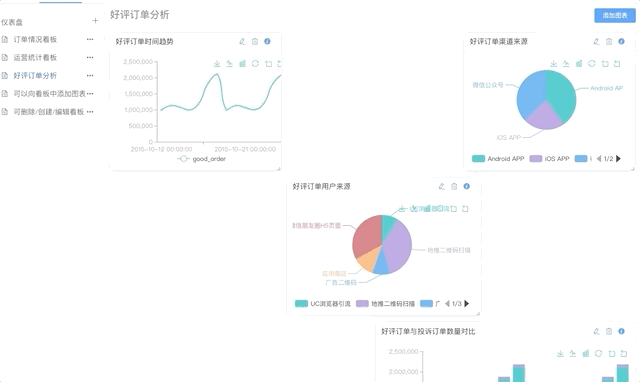The image size is (640, 382).
Task: Open more options for 可以向看板中添加图表
Action: [90, 93]
